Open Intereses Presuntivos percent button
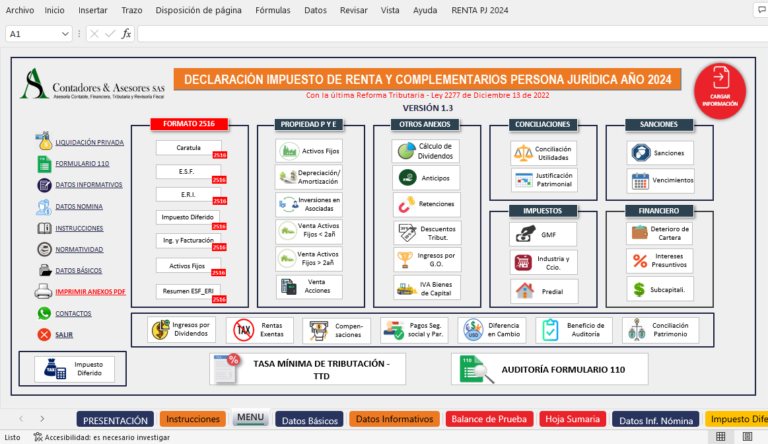The image size is (768, 444). (x=660, y=260)
